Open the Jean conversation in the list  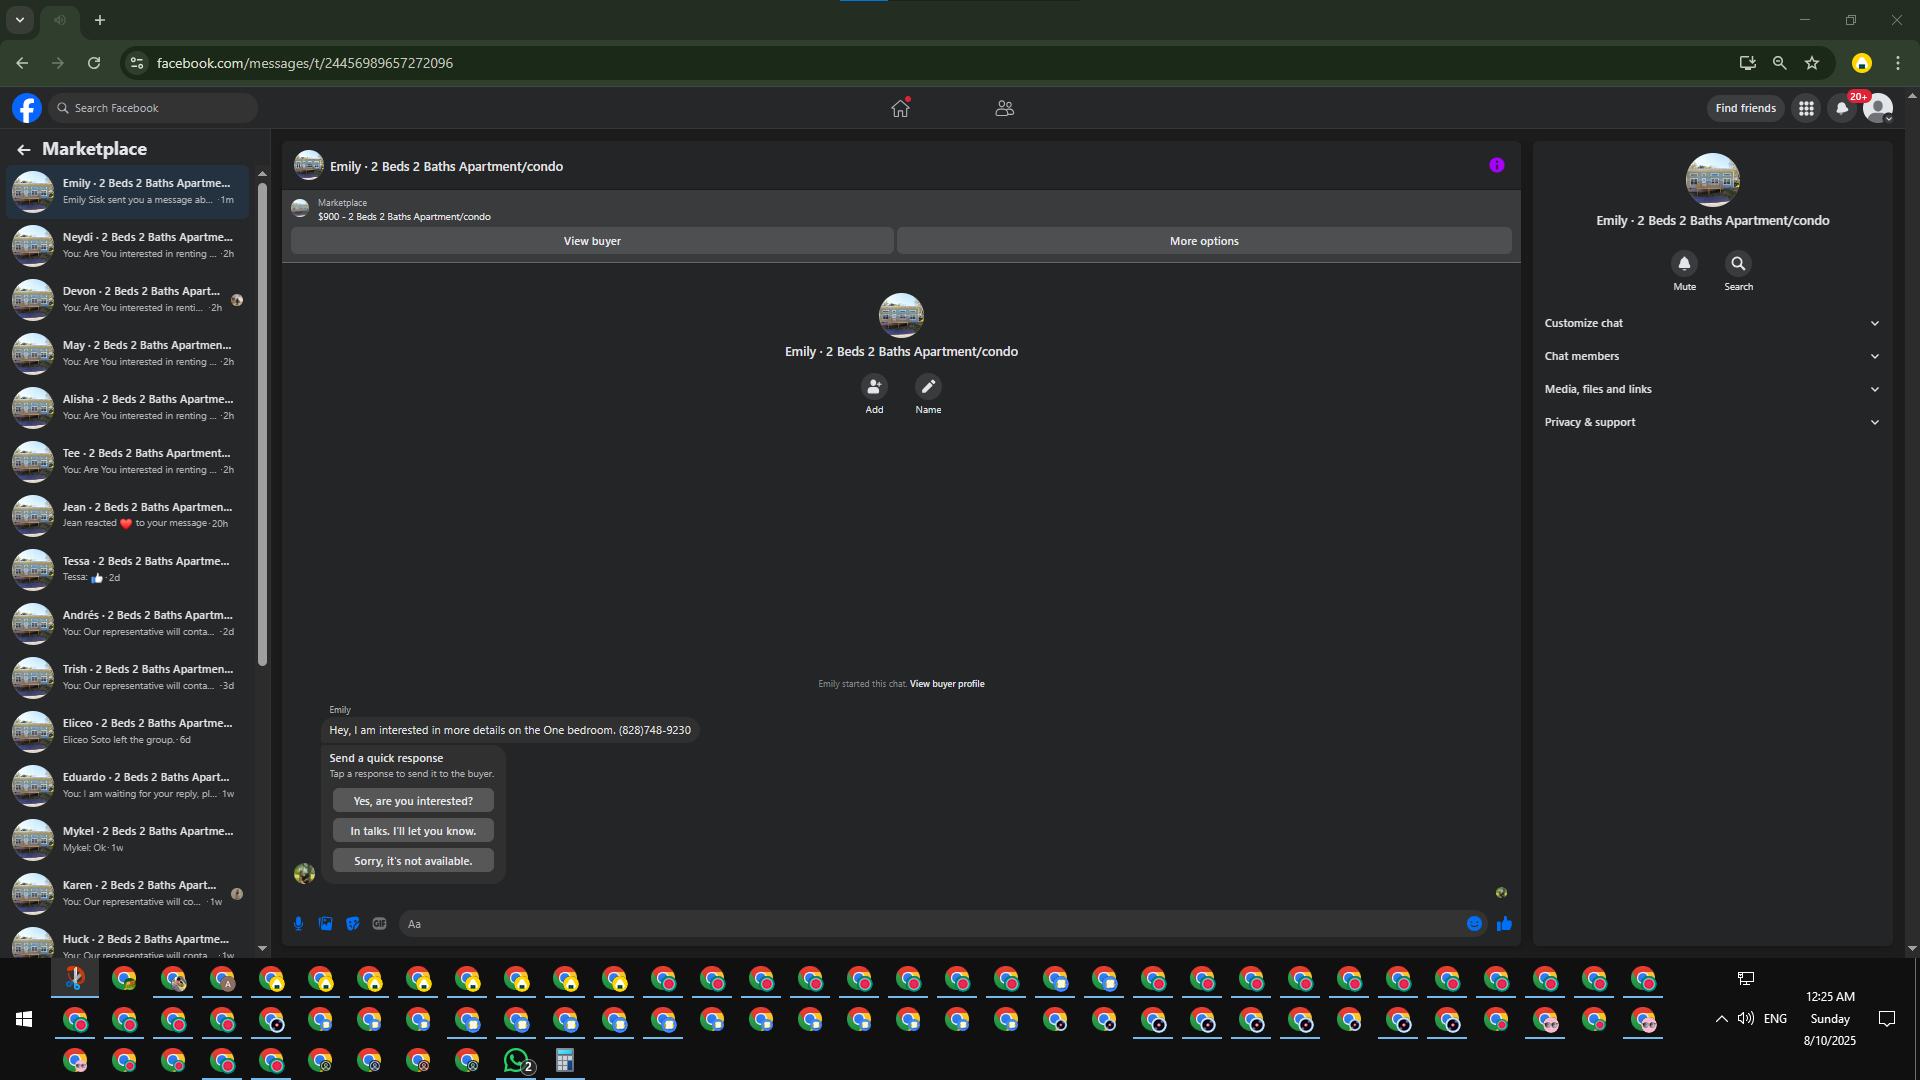[x=128, y=515]
